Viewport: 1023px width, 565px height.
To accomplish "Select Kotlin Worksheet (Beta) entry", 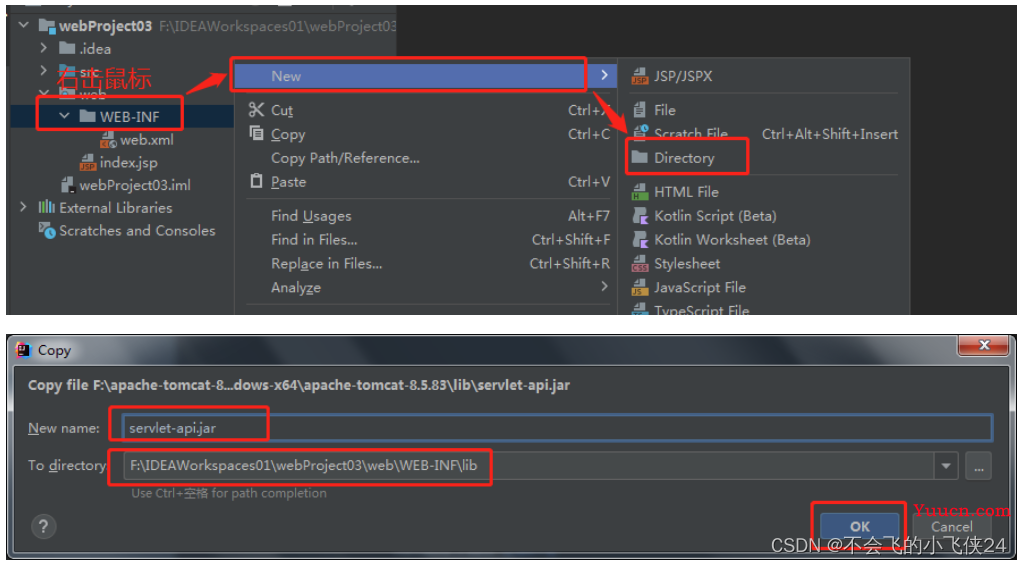I will tap(732, 240).
